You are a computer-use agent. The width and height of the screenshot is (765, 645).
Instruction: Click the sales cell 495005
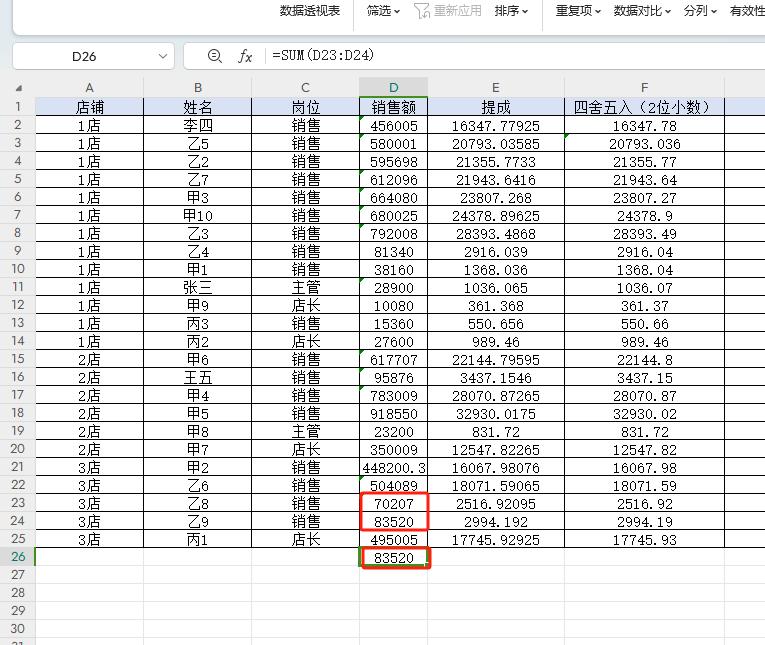[394, 540]
